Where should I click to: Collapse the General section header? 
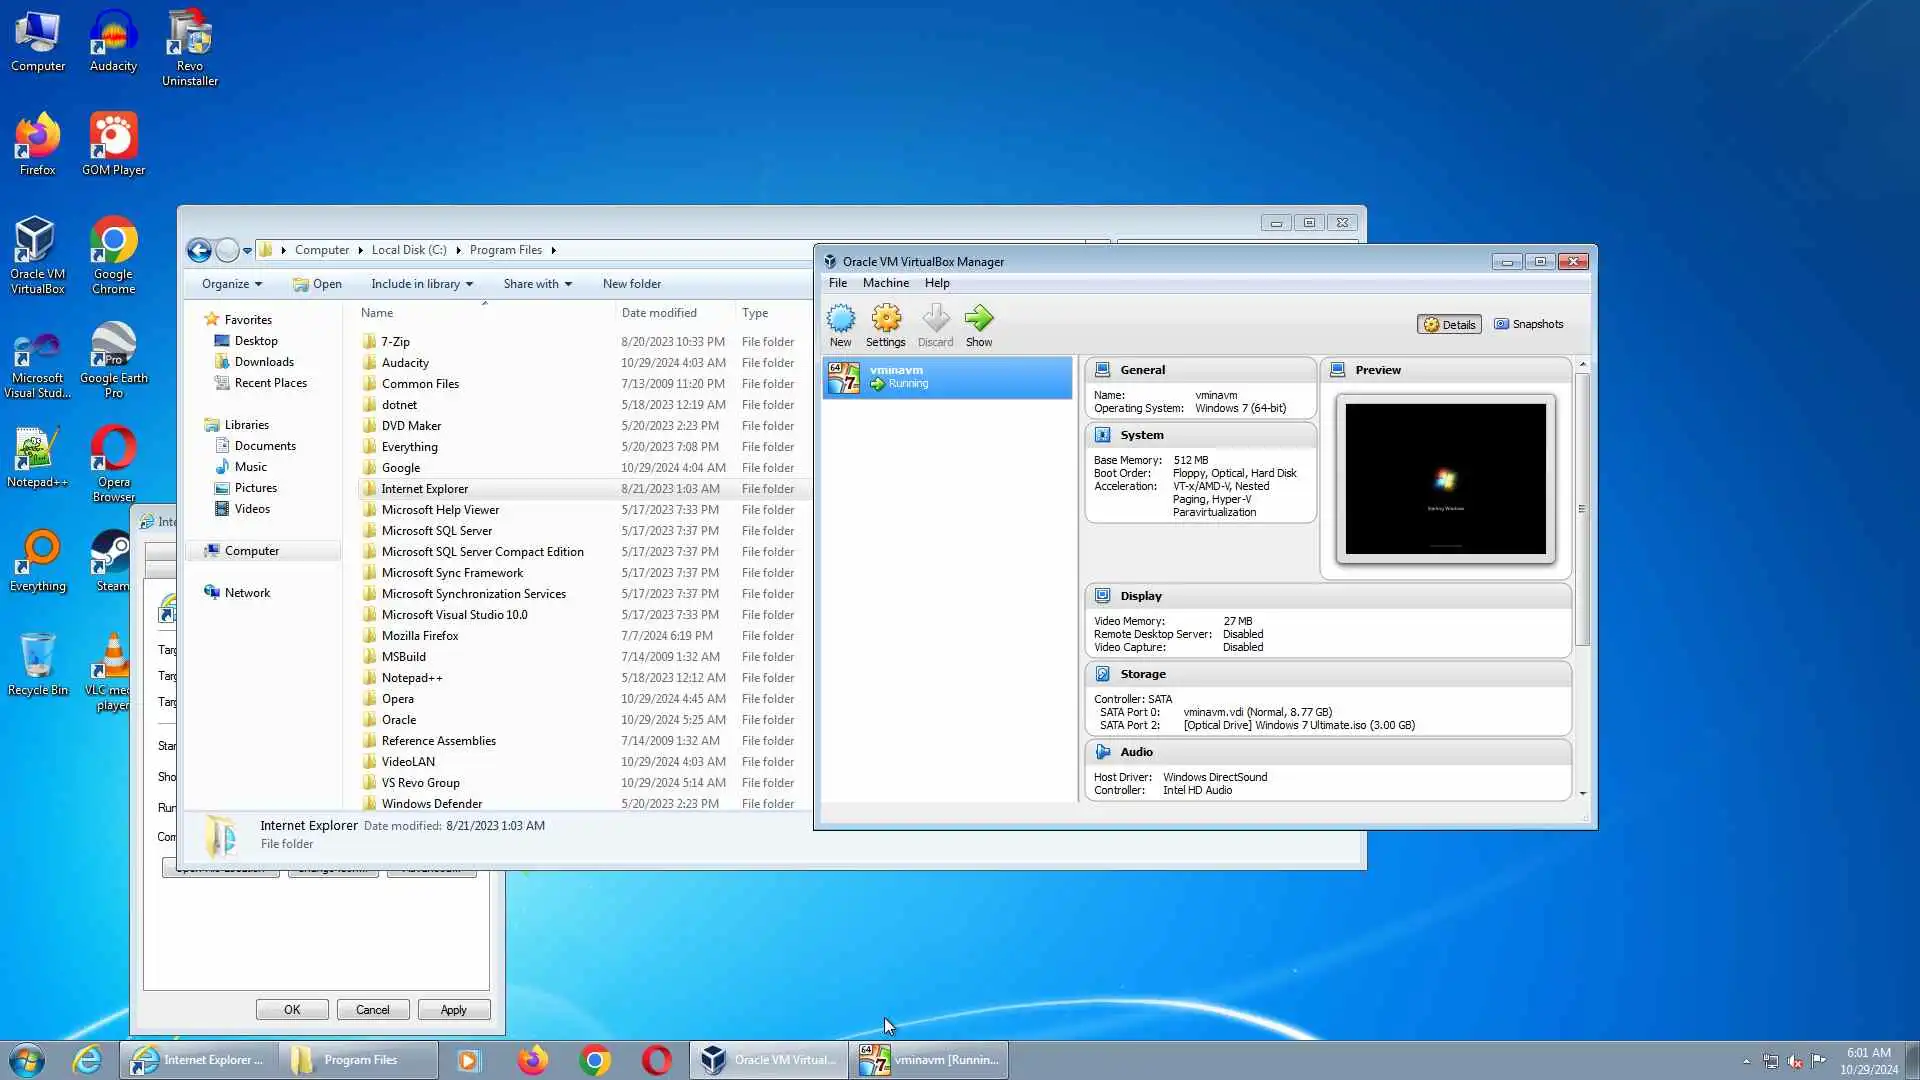(1200, 370)
